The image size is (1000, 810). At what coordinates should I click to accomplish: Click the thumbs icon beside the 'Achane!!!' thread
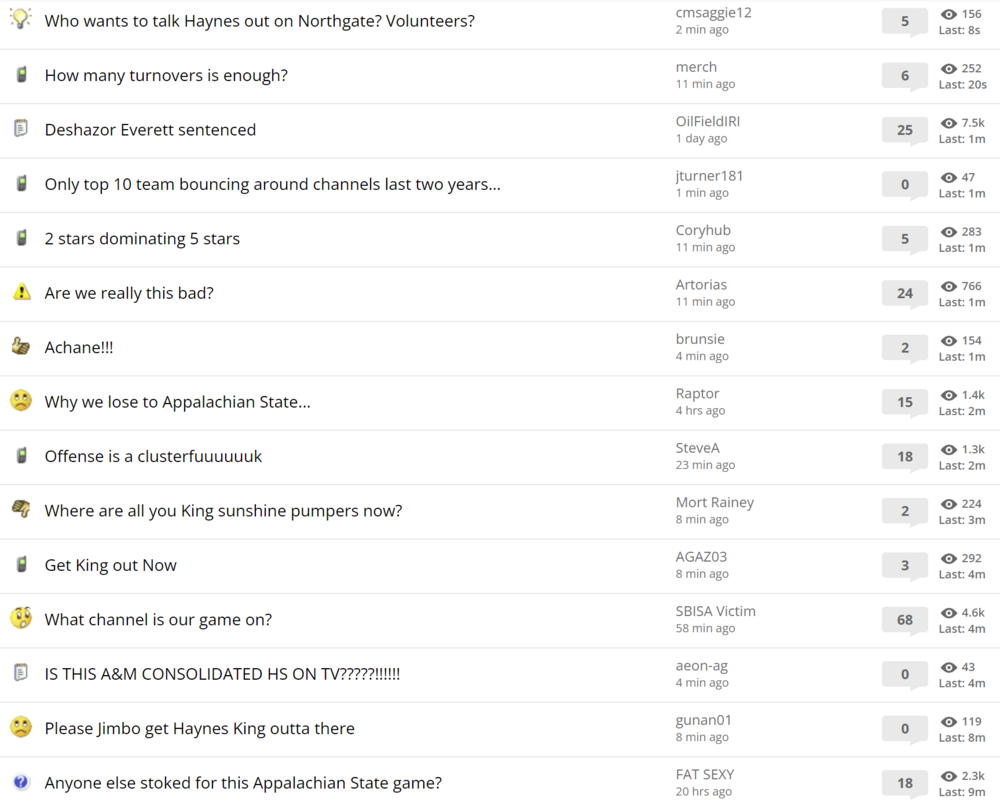click(21, 347)
